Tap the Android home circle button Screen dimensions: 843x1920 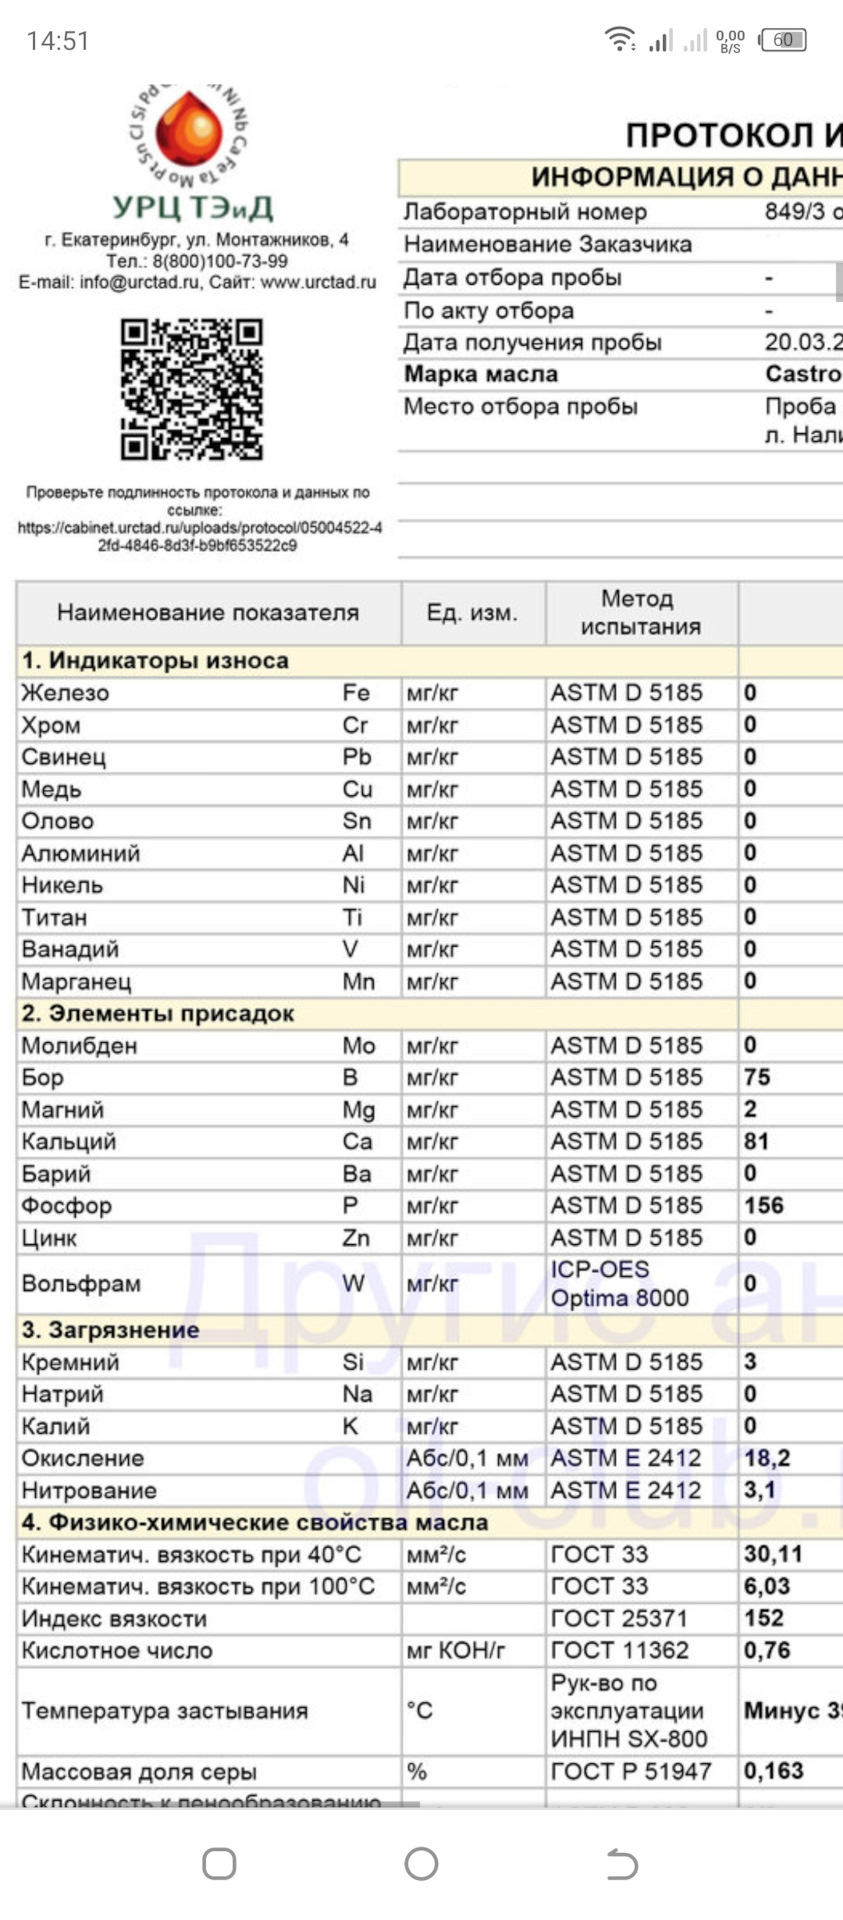point(421,1863)
